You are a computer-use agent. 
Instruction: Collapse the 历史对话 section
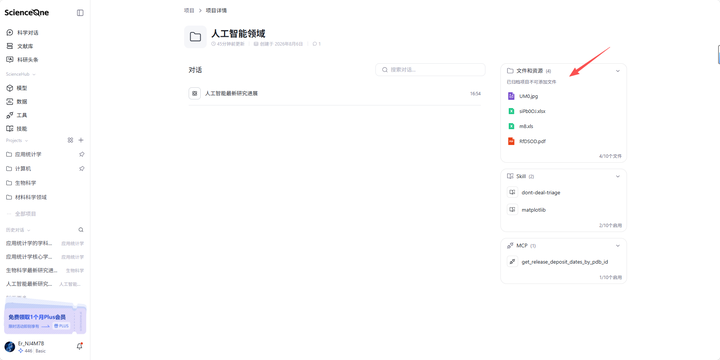(x=29, y=230)
